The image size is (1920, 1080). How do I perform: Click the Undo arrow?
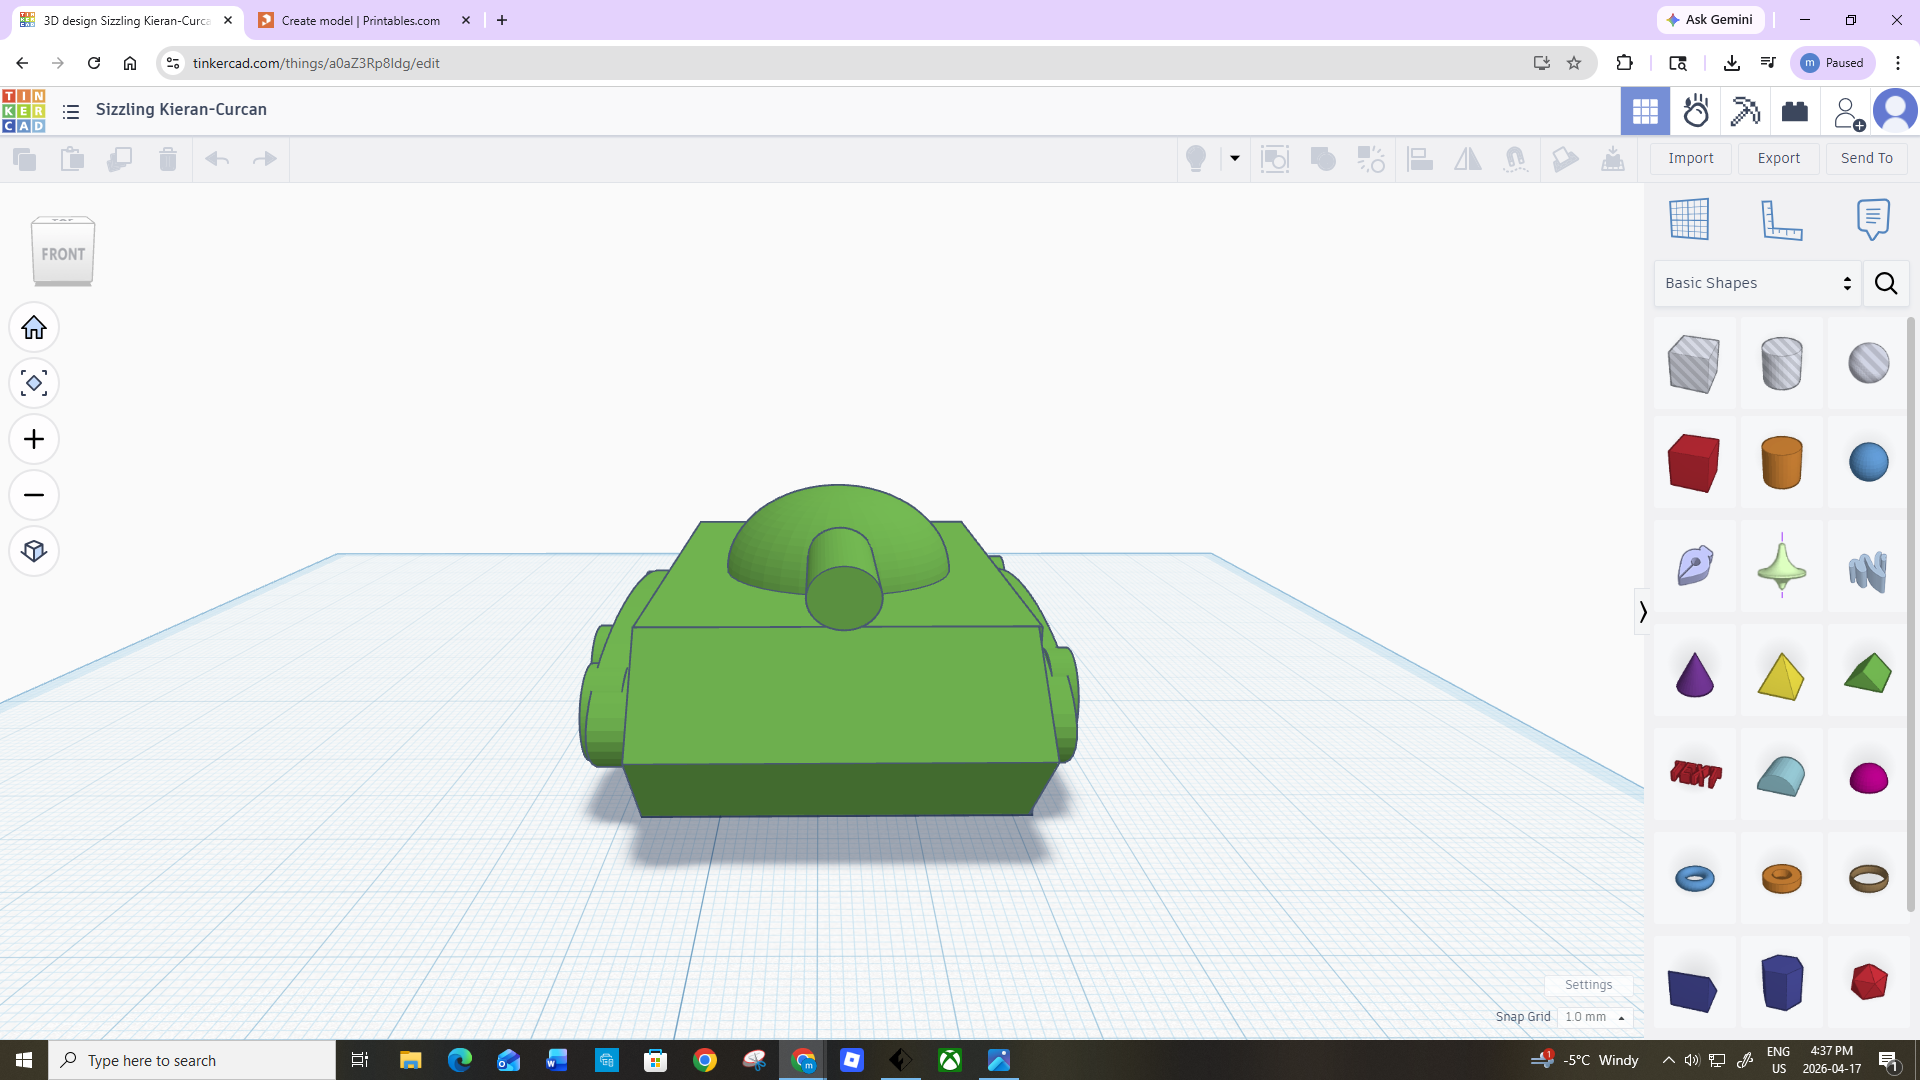click(x=217, y=159)
